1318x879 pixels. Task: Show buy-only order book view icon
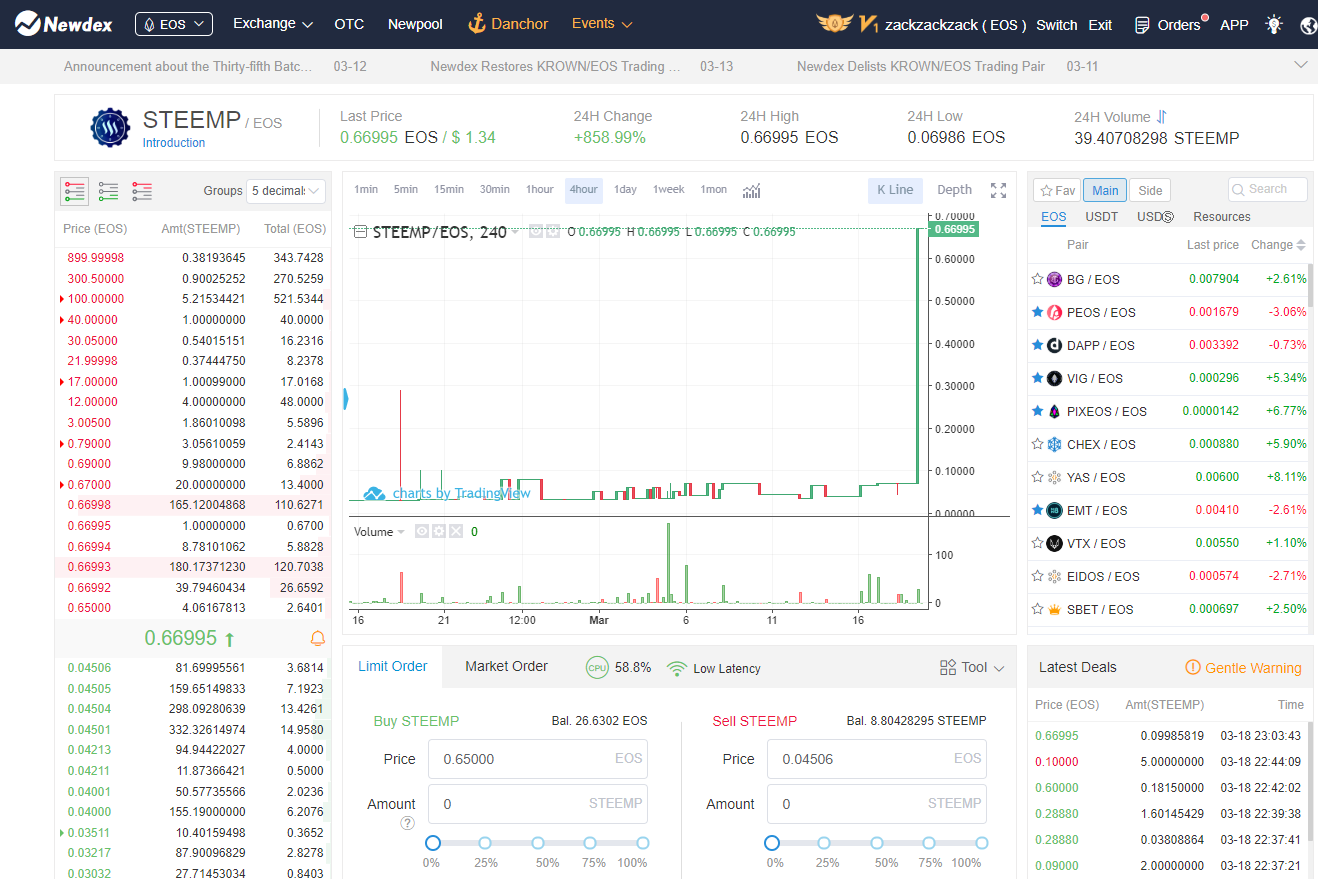[108, 191]
